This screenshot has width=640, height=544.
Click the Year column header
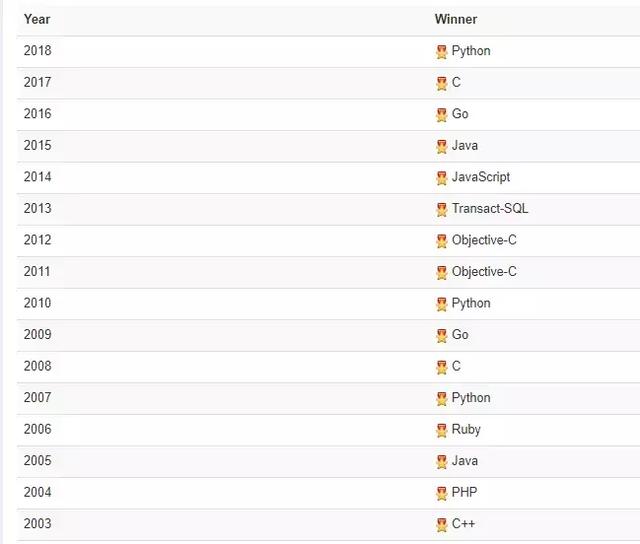point(37,19)
